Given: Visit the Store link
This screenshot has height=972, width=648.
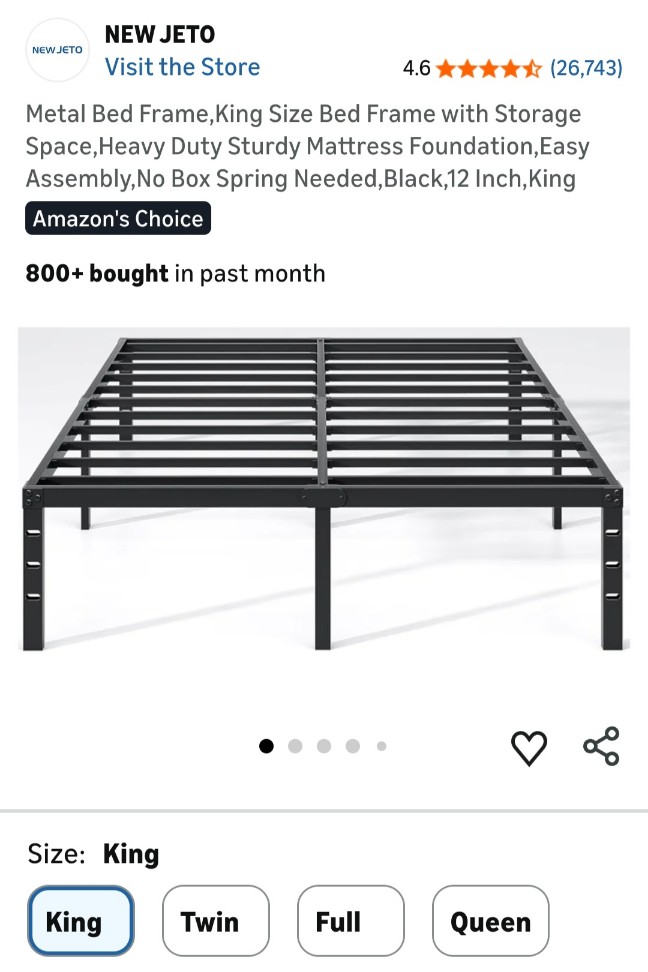Looking at the screenshot, I should [182, 67].
